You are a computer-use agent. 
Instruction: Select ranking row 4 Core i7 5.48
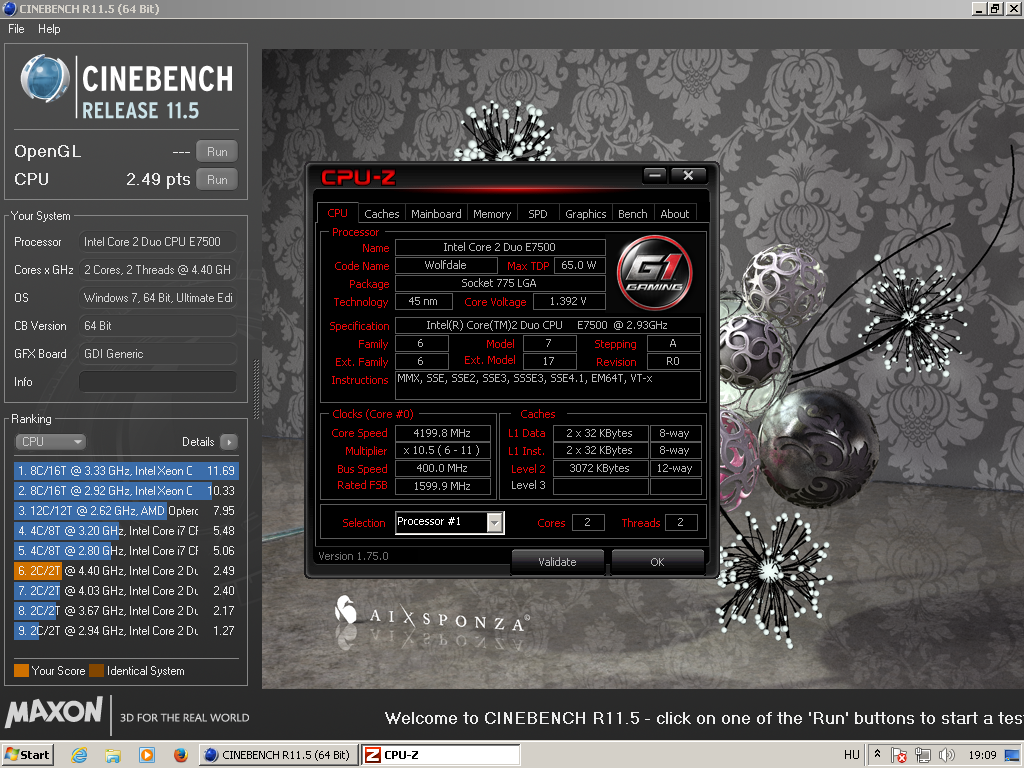click(x=125, y=531)
